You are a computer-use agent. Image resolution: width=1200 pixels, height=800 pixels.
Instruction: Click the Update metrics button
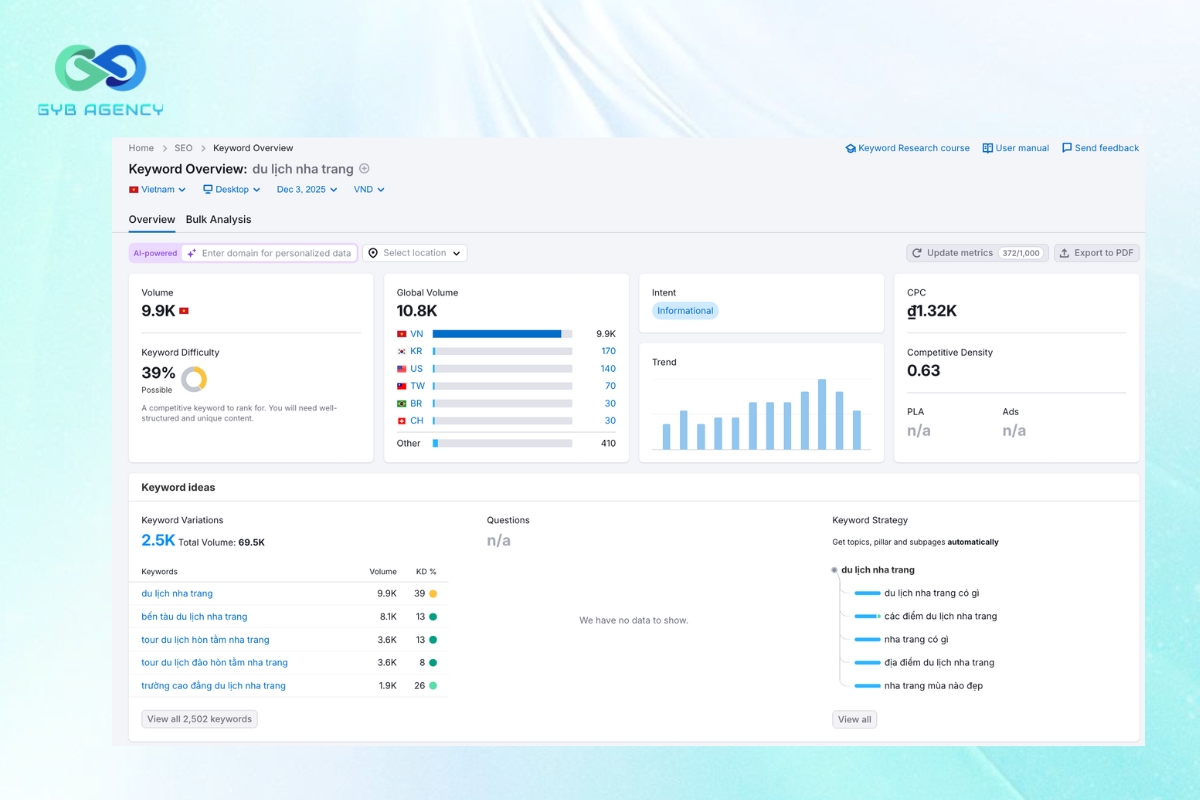click(977, 253)
